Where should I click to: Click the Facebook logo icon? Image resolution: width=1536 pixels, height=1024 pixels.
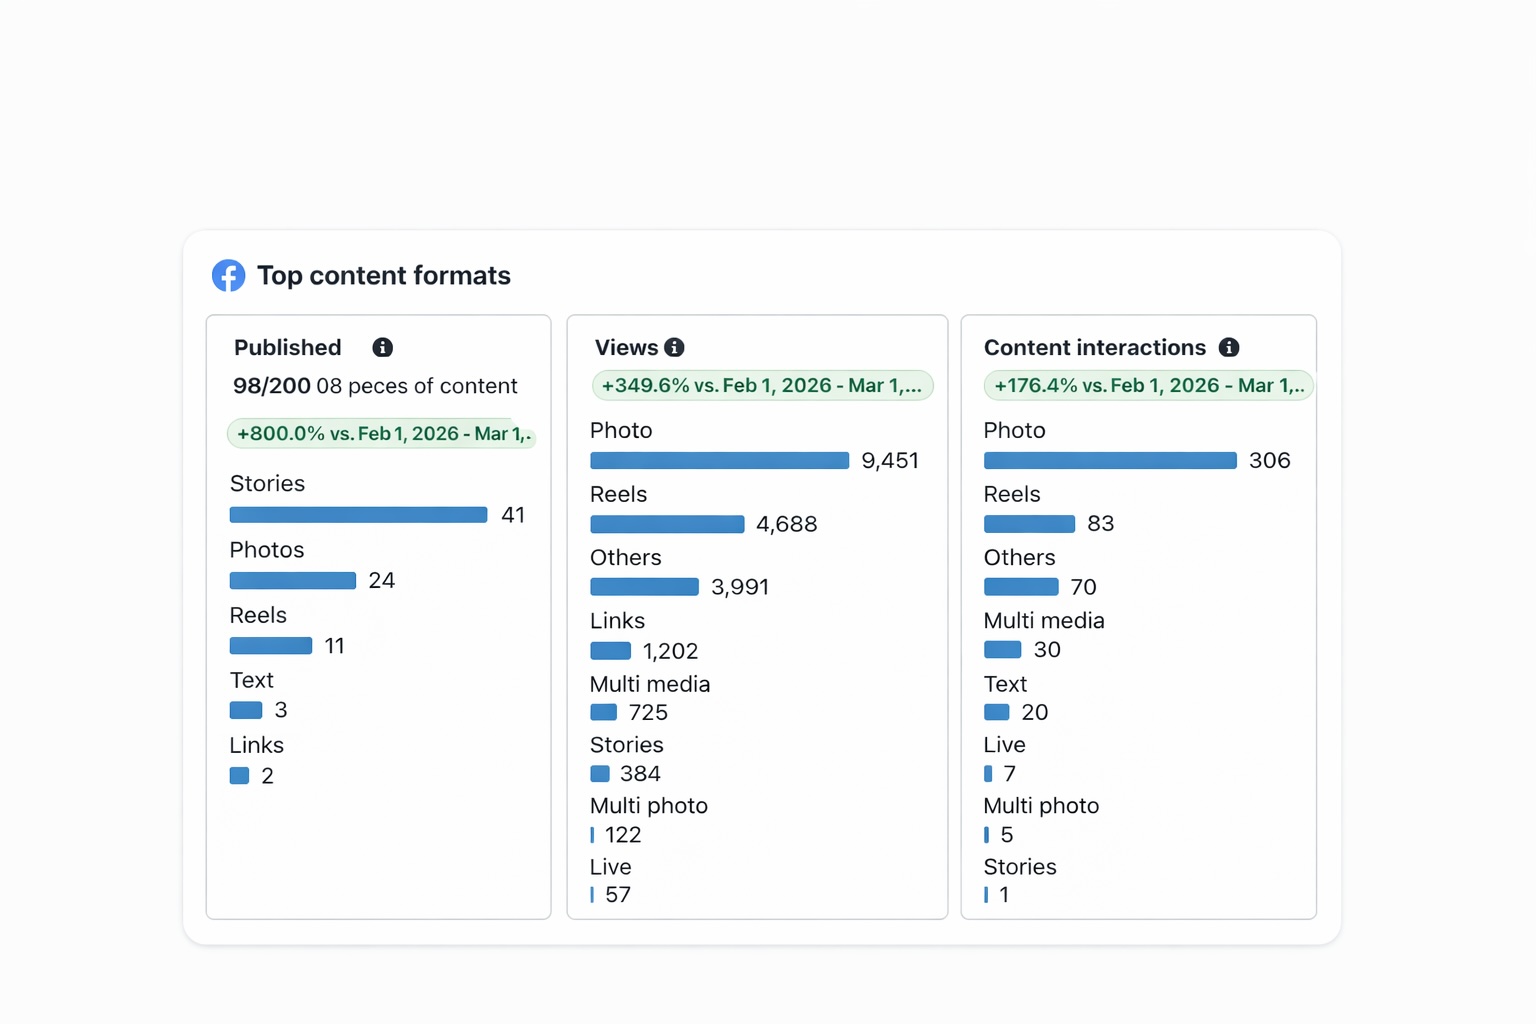point(228,276)
